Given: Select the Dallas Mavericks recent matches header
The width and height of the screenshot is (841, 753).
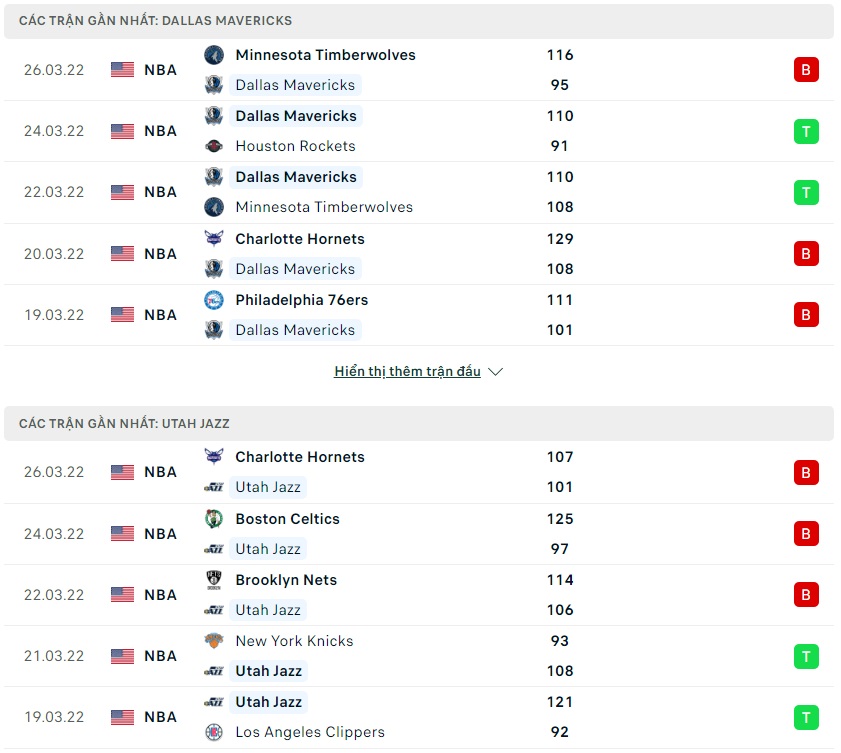Looking at the screenshot, I should point(156,21).
